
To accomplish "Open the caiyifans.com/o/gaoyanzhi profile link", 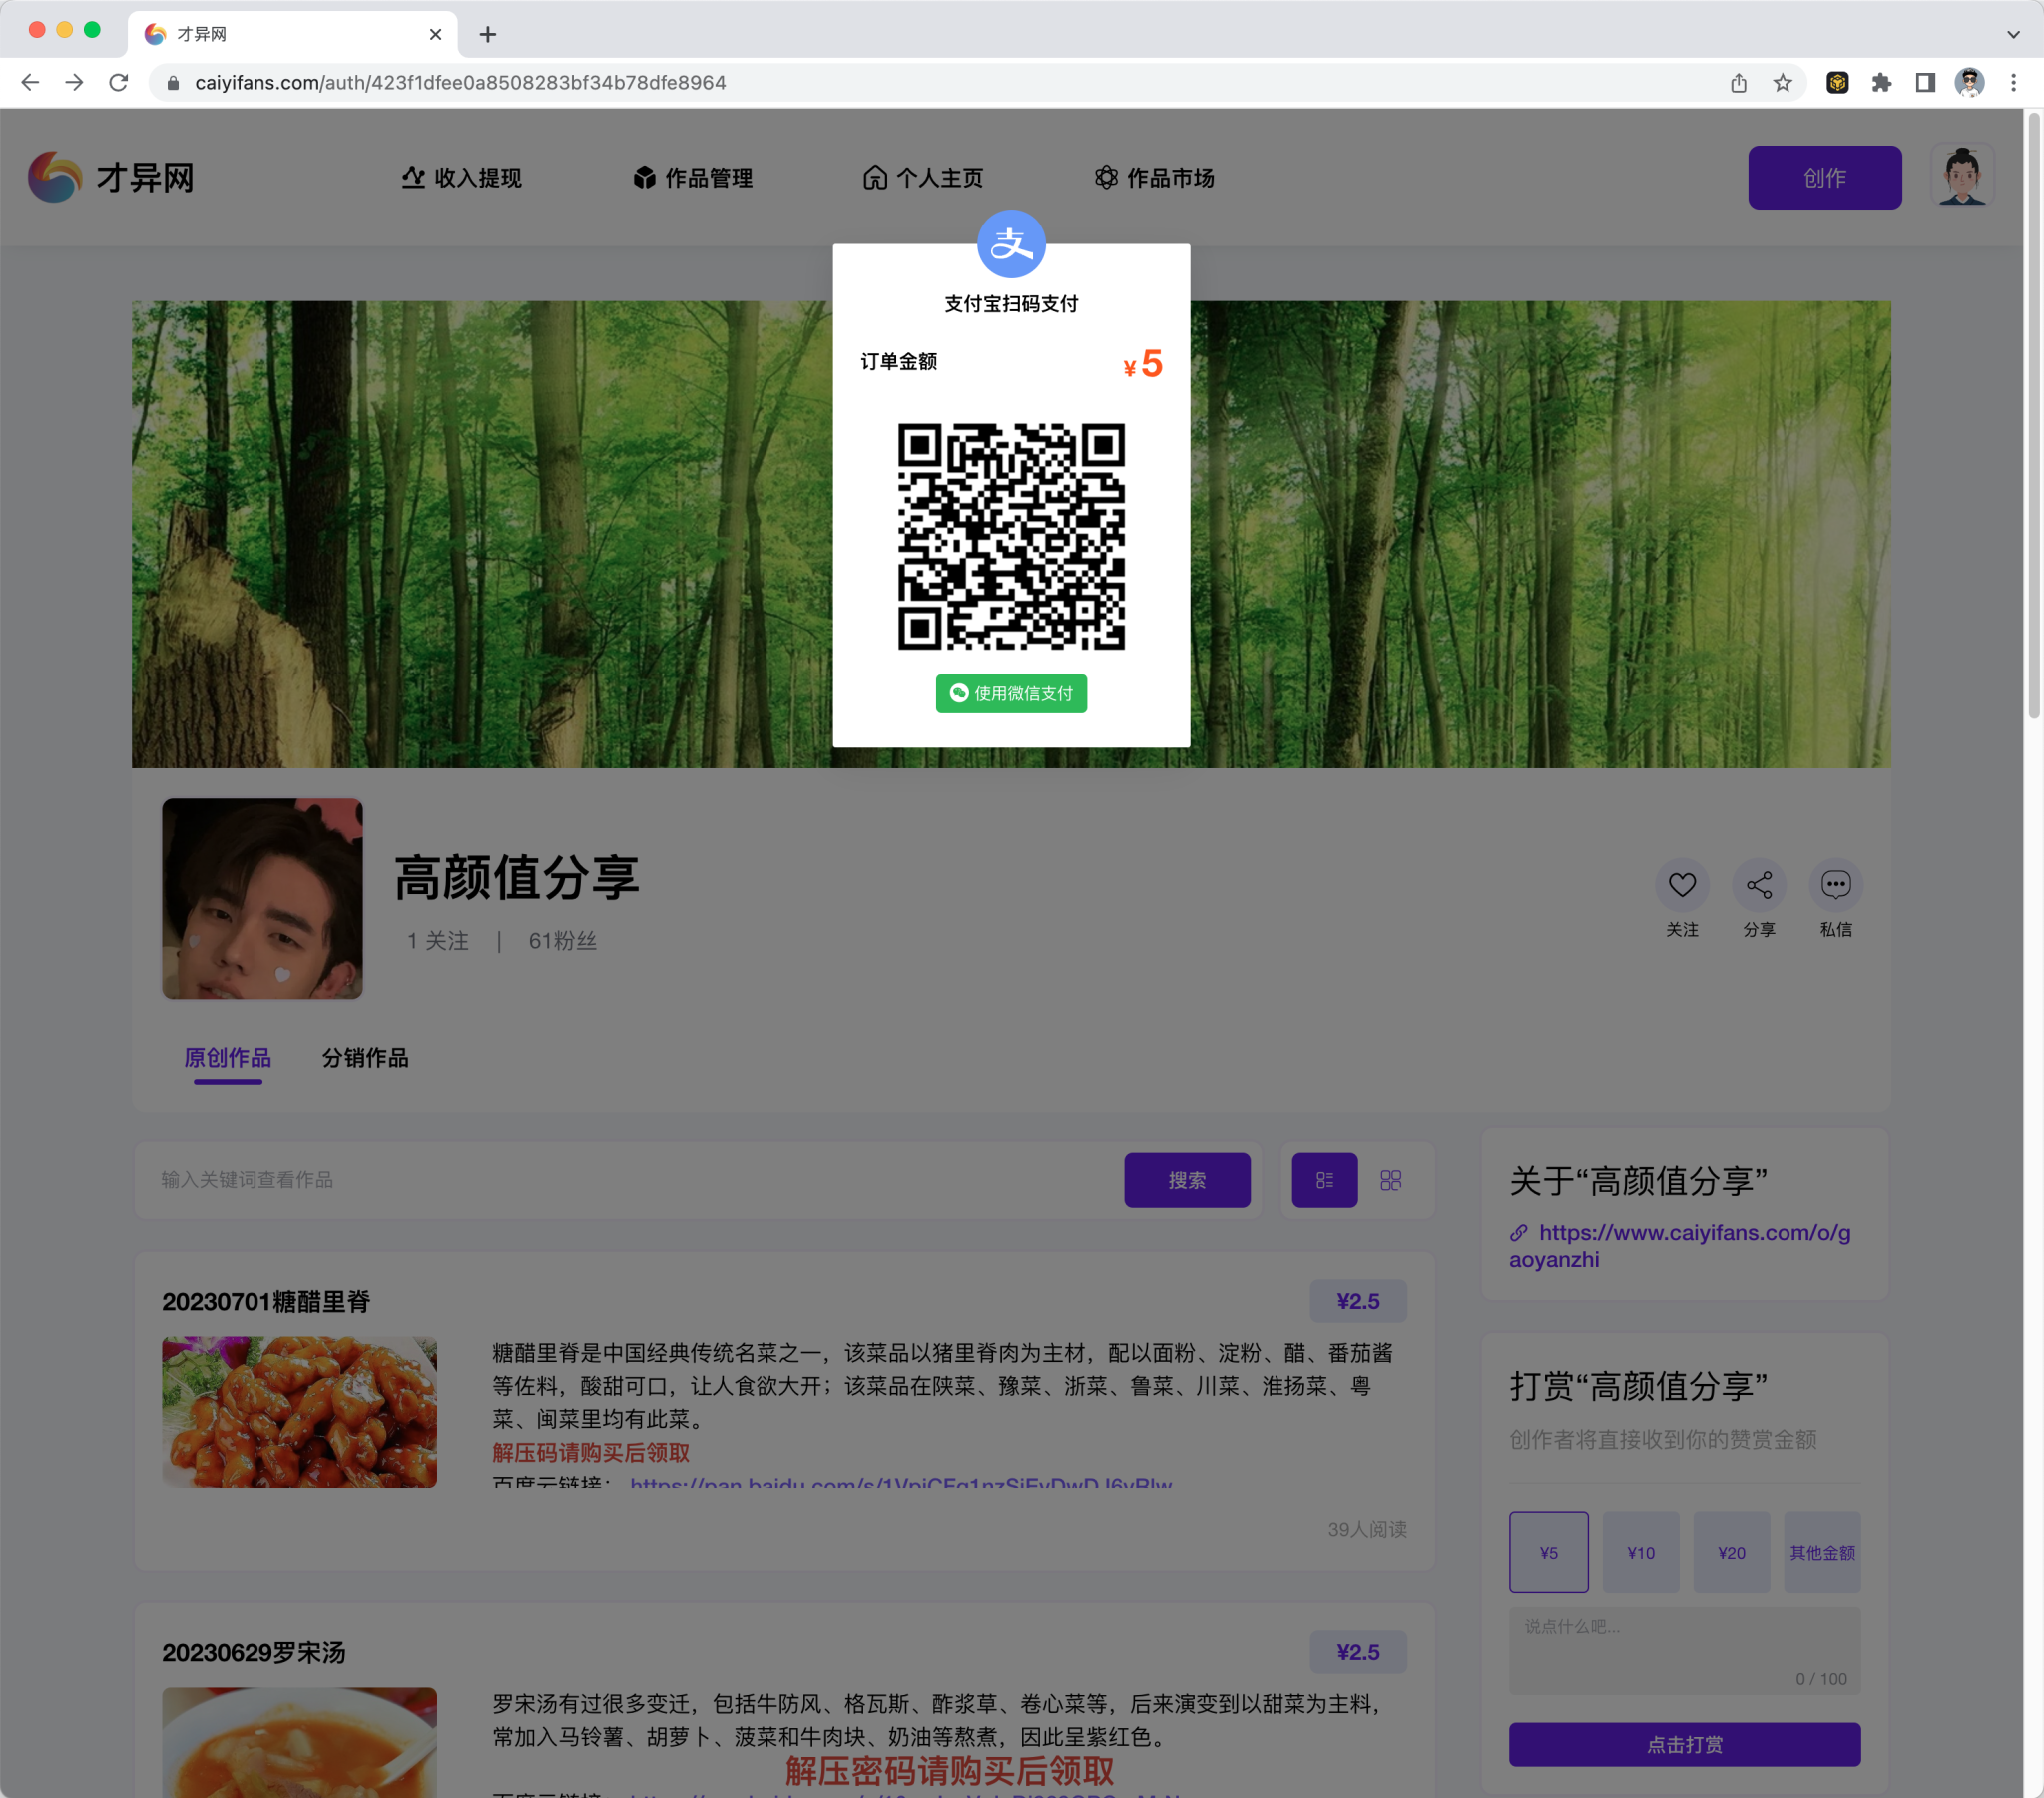I will tap(1680, 1246).
